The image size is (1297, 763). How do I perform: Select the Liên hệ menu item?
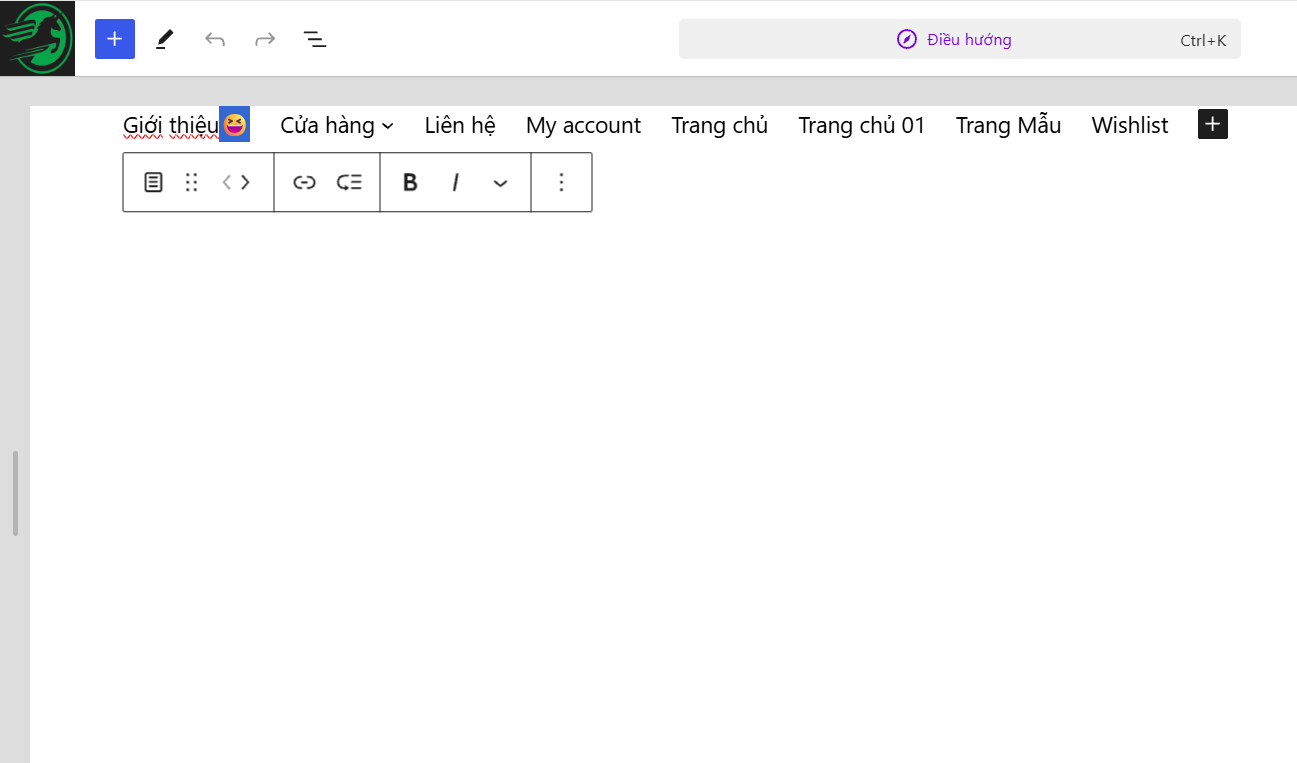click(x=460, y=125)
